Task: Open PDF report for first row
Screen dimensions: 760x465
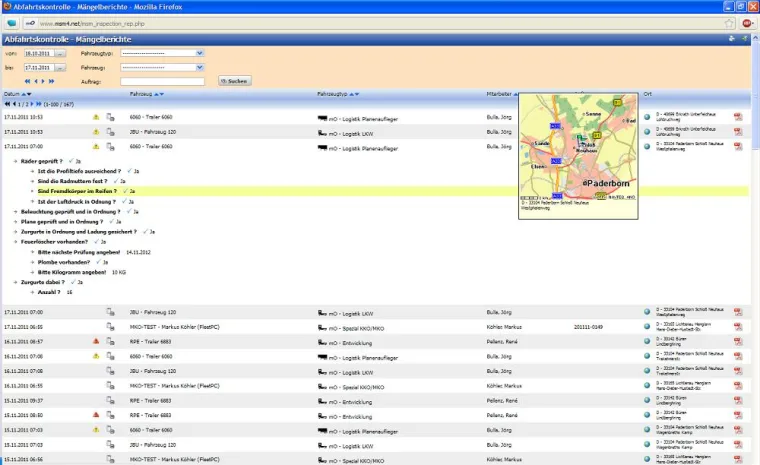Action: (738, 117)
